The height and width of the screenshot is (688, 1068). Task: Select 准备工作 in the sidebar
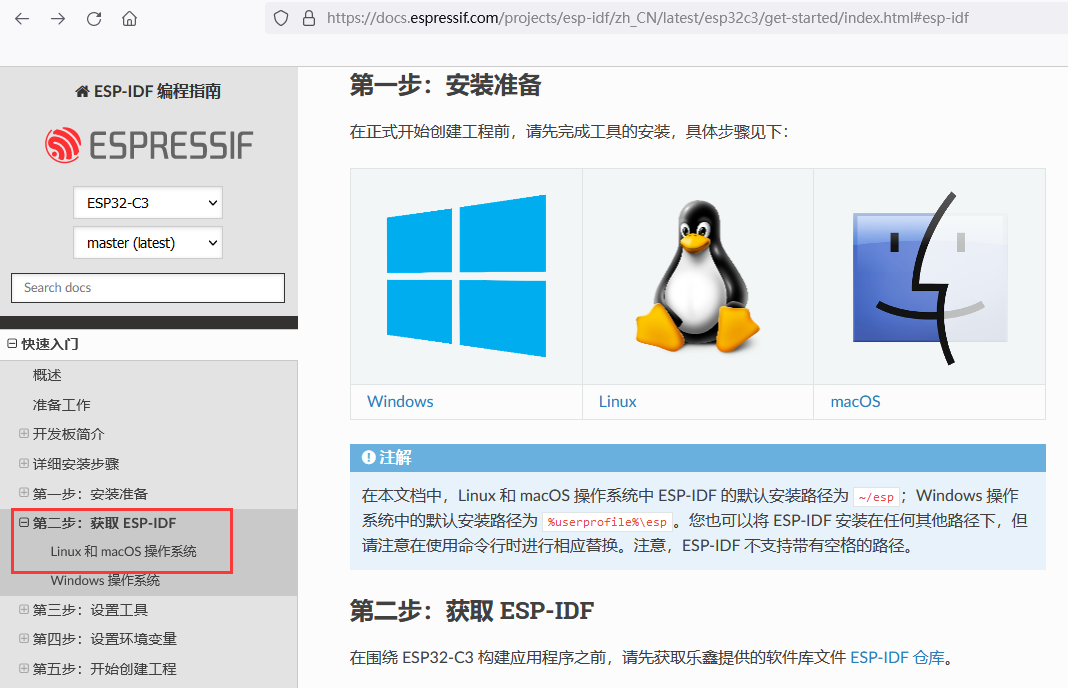point(61,405)
